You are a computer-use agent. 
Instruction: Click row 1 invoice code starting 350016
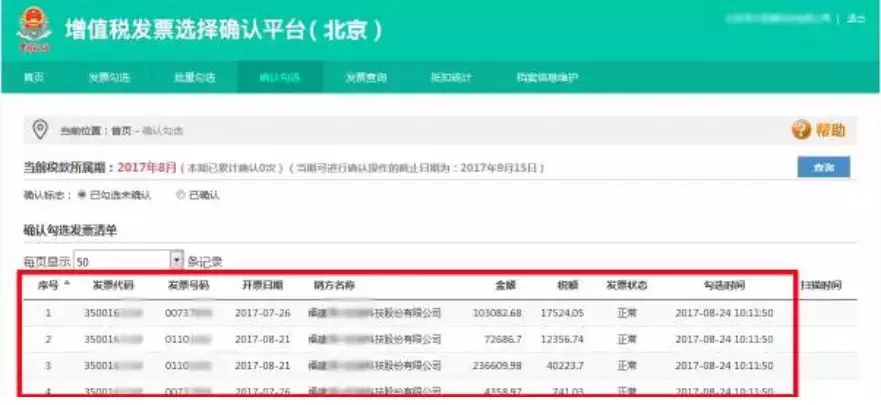(113, 313)
